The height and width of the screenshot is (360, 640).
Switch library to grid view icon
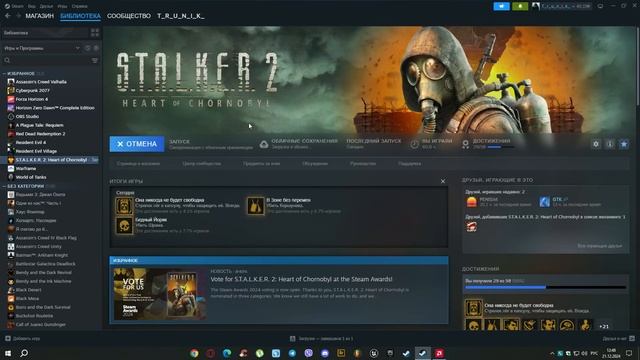(95, 33)
